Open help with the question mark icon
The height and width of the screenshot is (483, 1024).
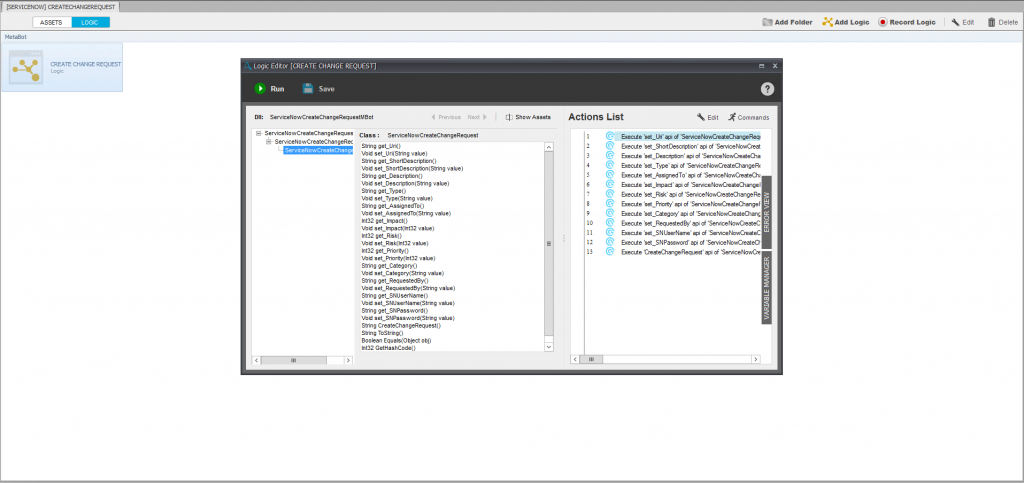point(767,89)
